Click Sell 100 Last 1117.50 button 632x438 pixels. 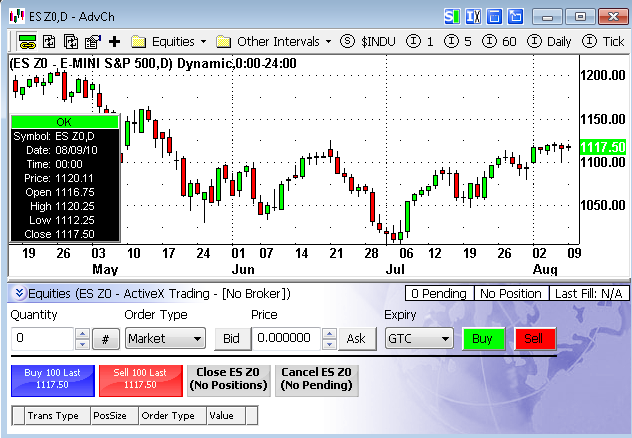point(140,380)
